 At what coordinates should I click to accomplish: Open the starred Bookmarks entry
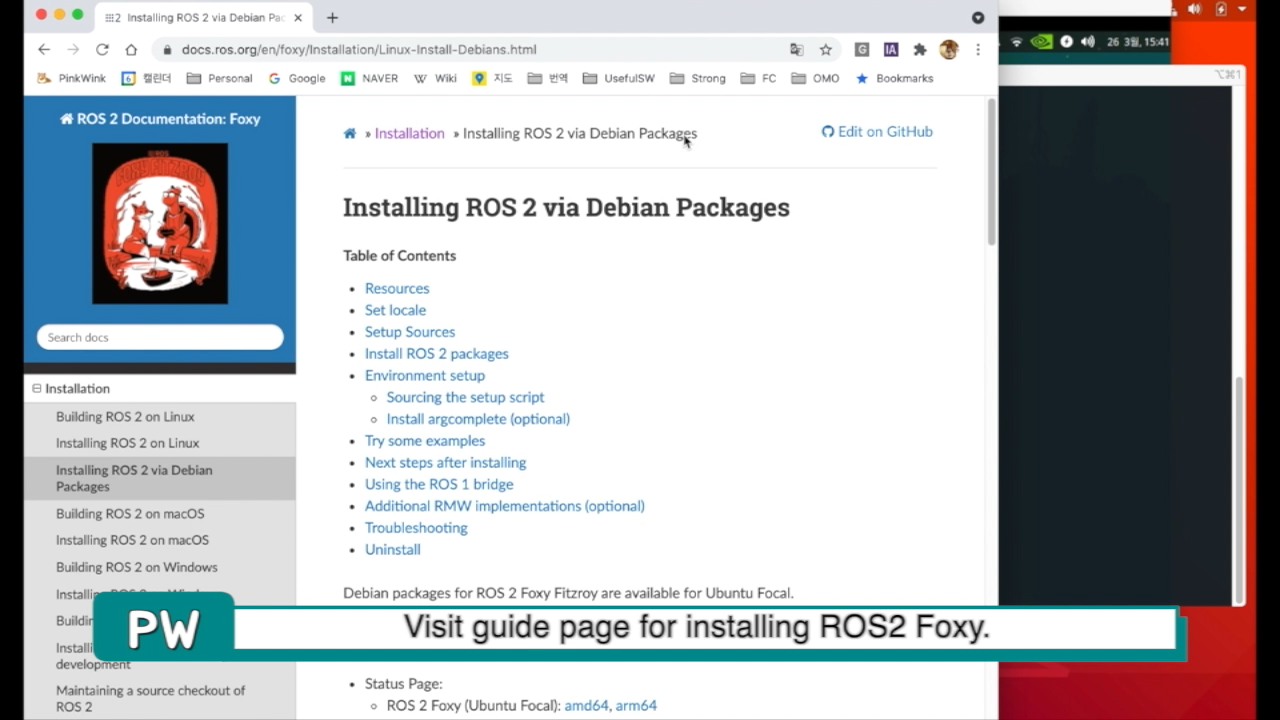coord(895,78)
